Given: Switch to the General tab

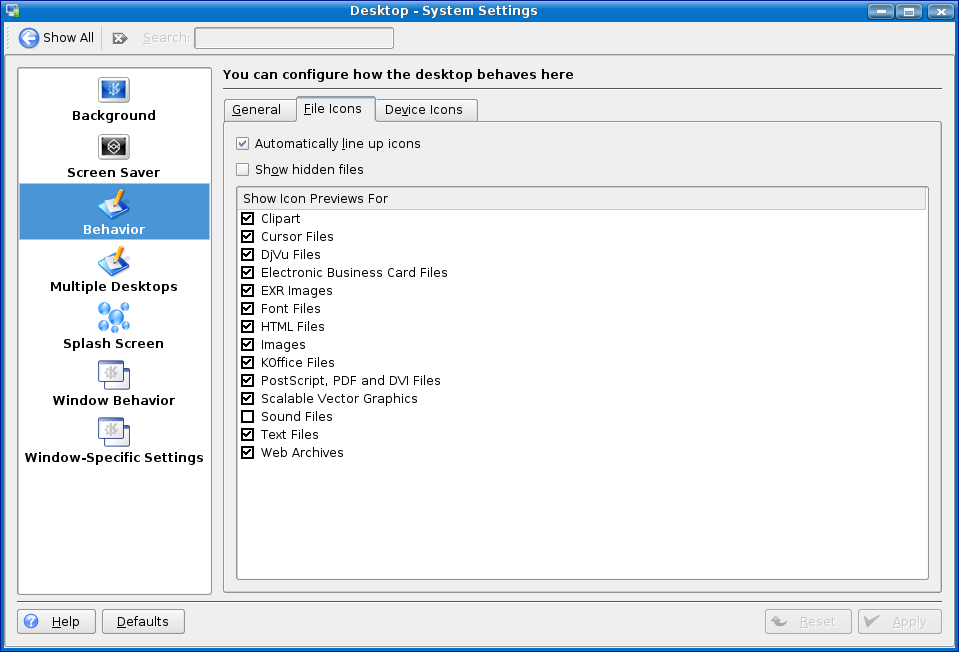Looking at the screenshot, I should point(257,110).
